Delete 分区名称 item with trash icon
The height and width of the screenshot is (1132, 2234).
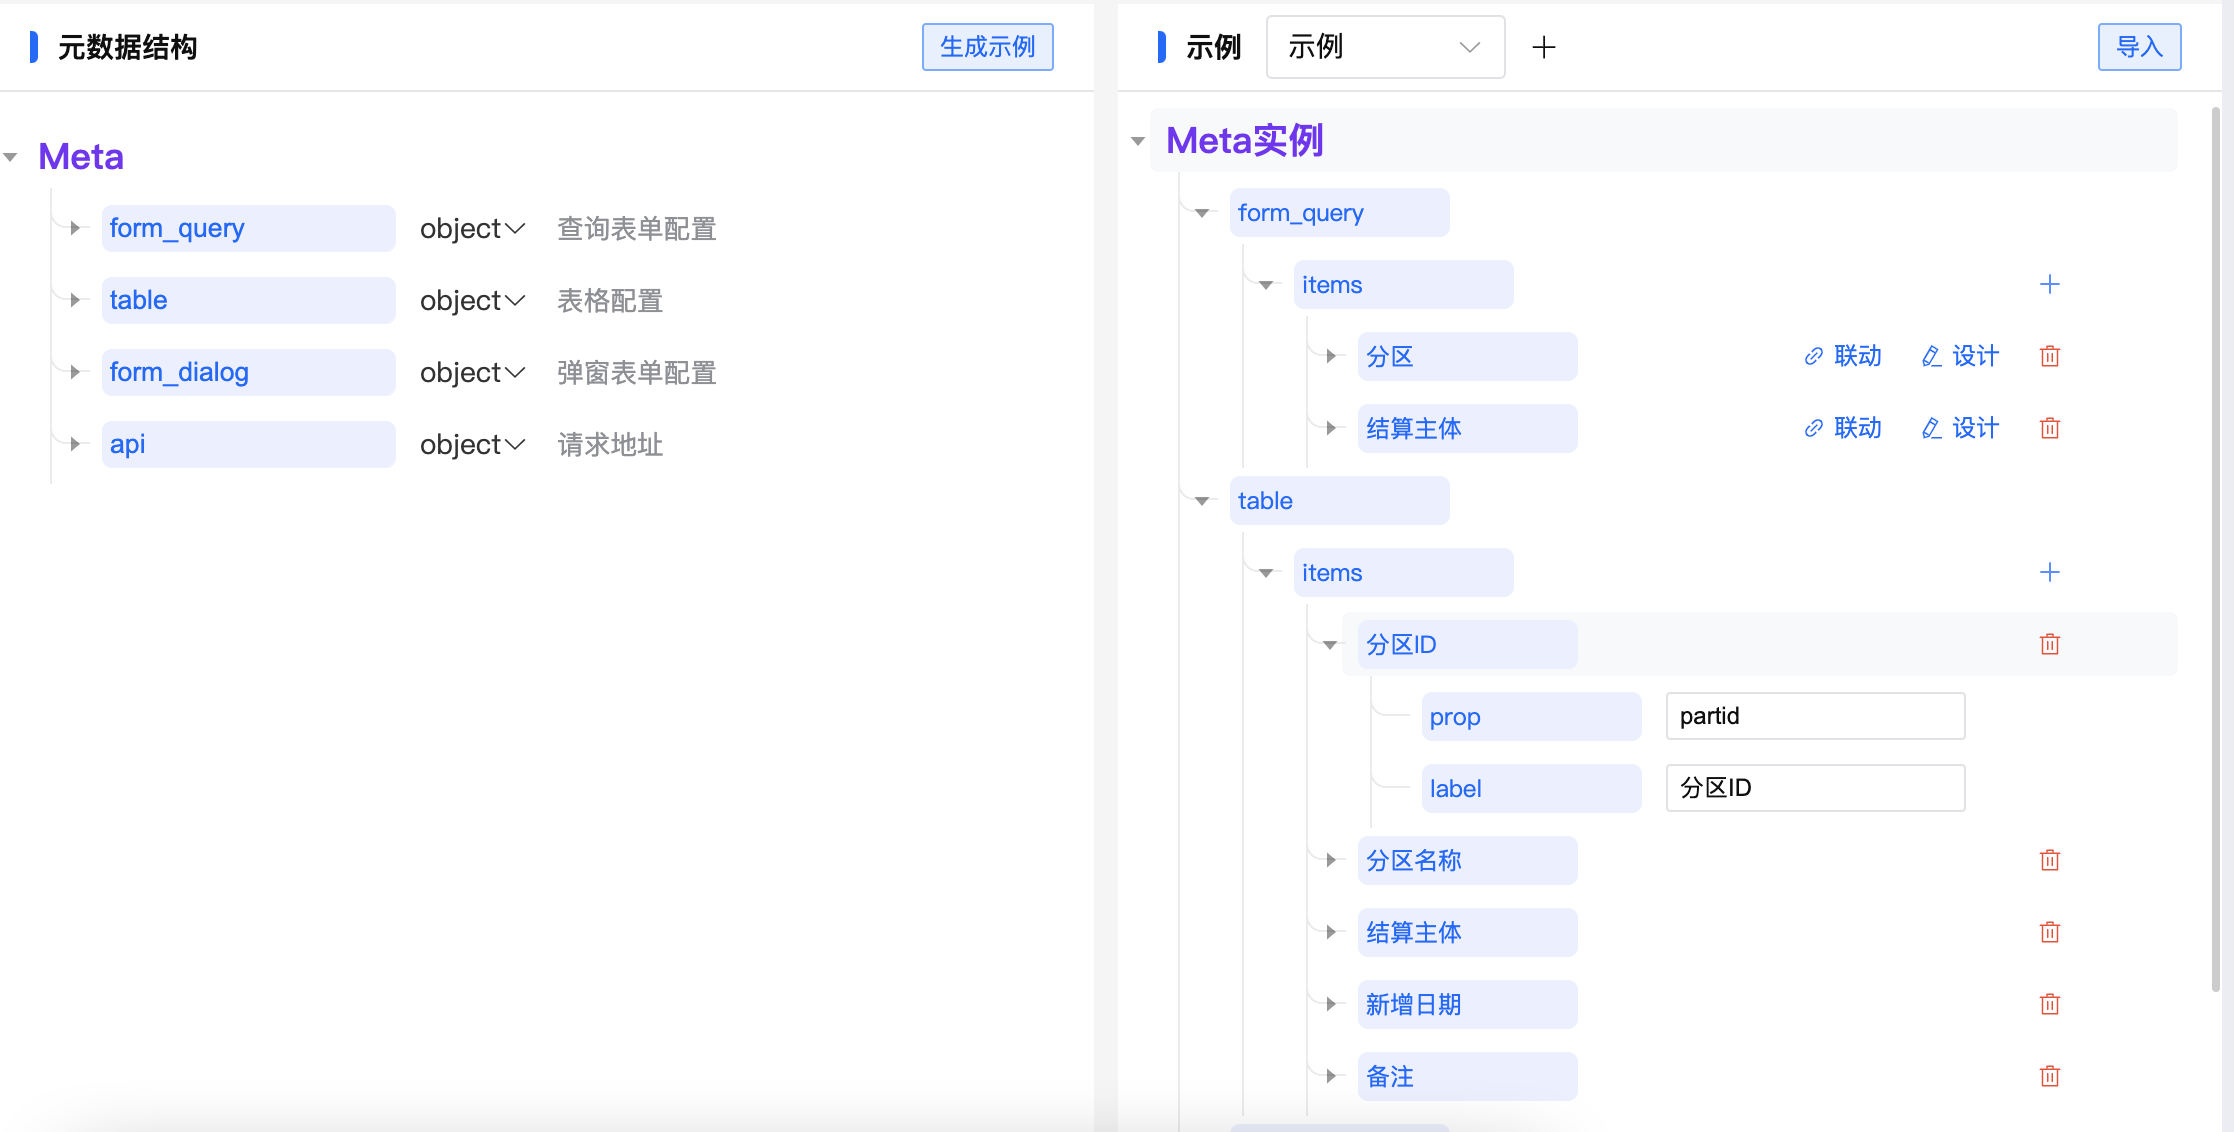pyautogui.click(x=2050, y=860)
